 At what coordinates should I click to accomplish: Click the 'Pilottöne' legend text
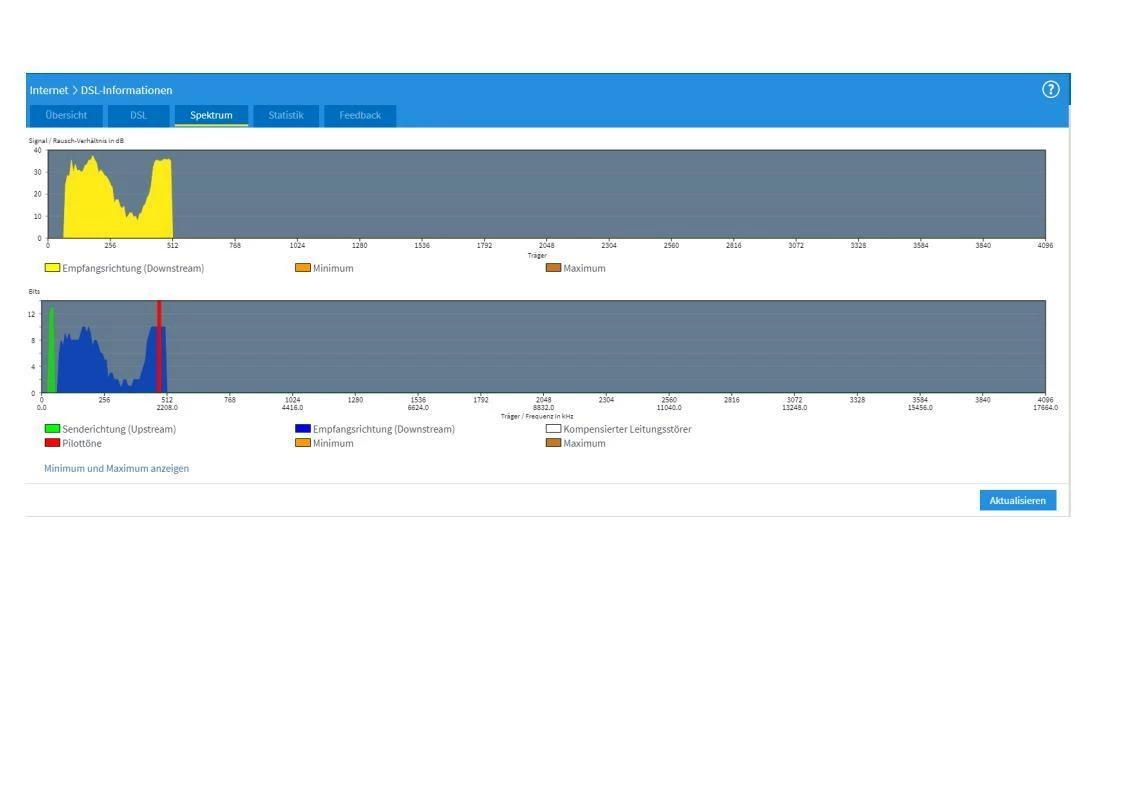(82, 444)
